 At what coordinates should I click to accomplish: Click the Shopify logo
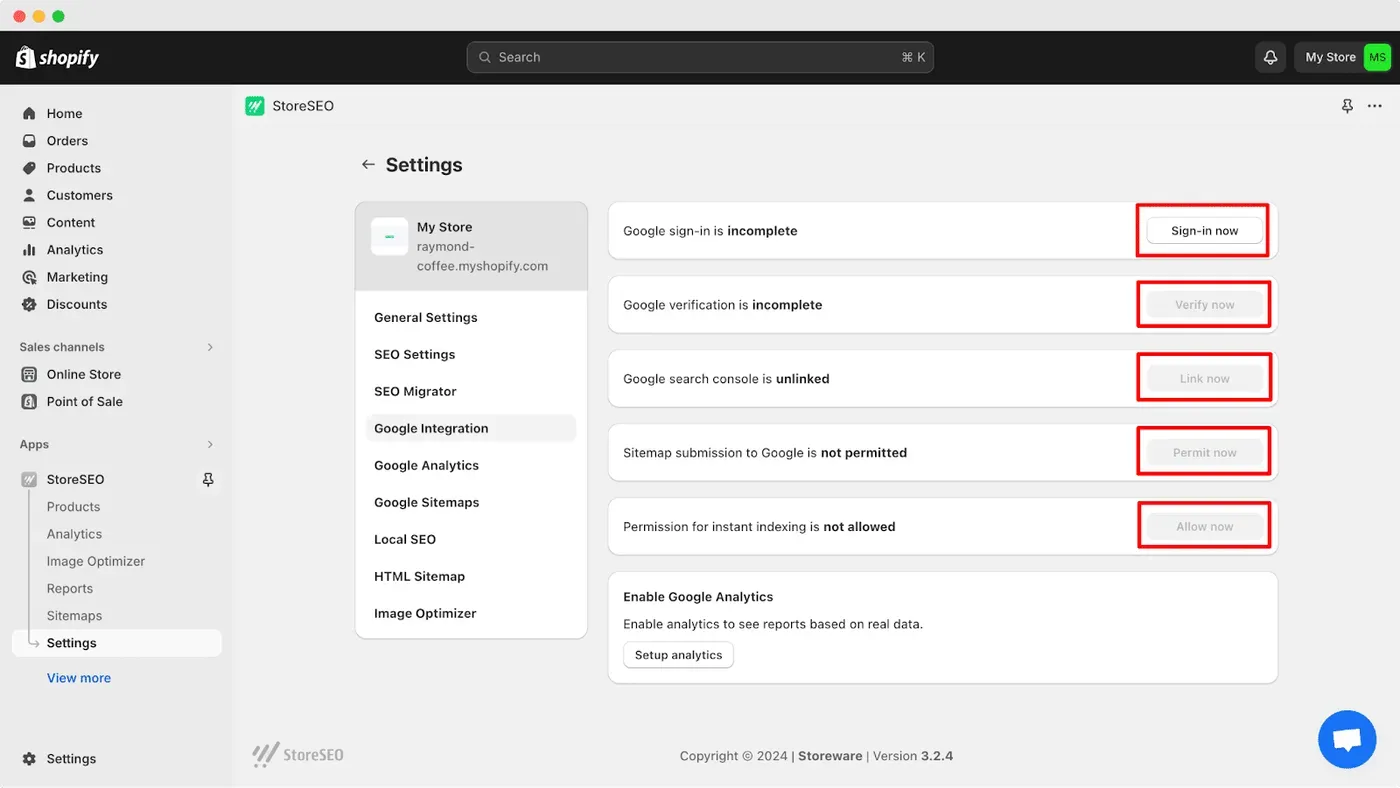pos(57,57)
